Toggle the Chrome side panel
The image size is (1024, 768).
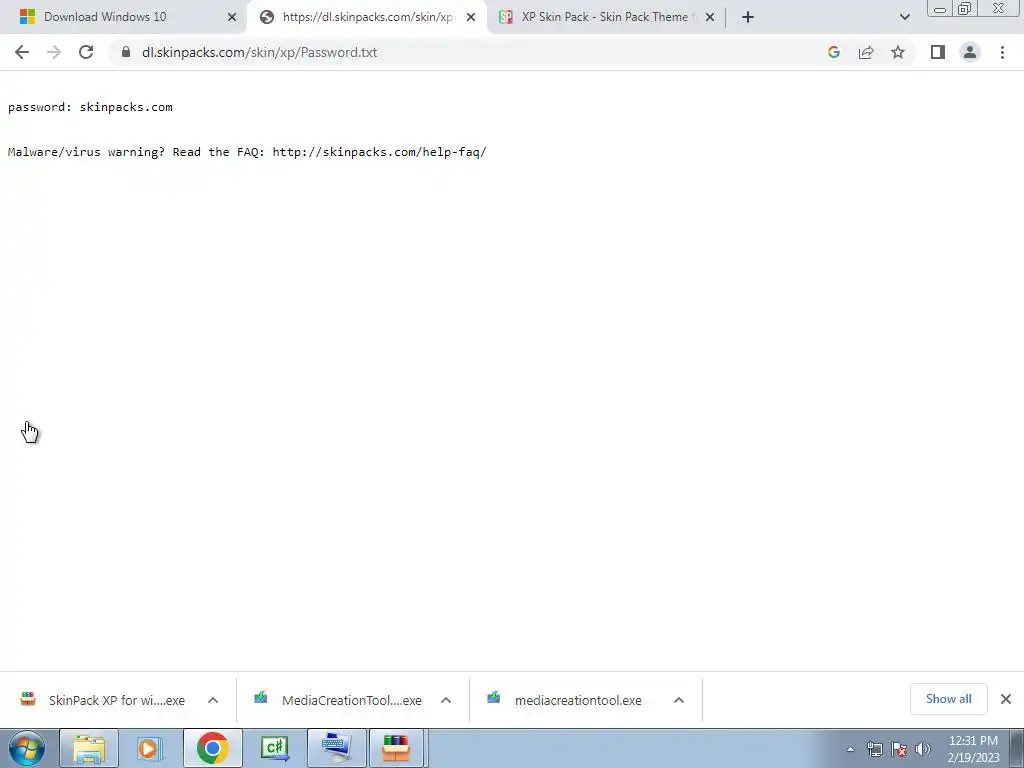938,52
